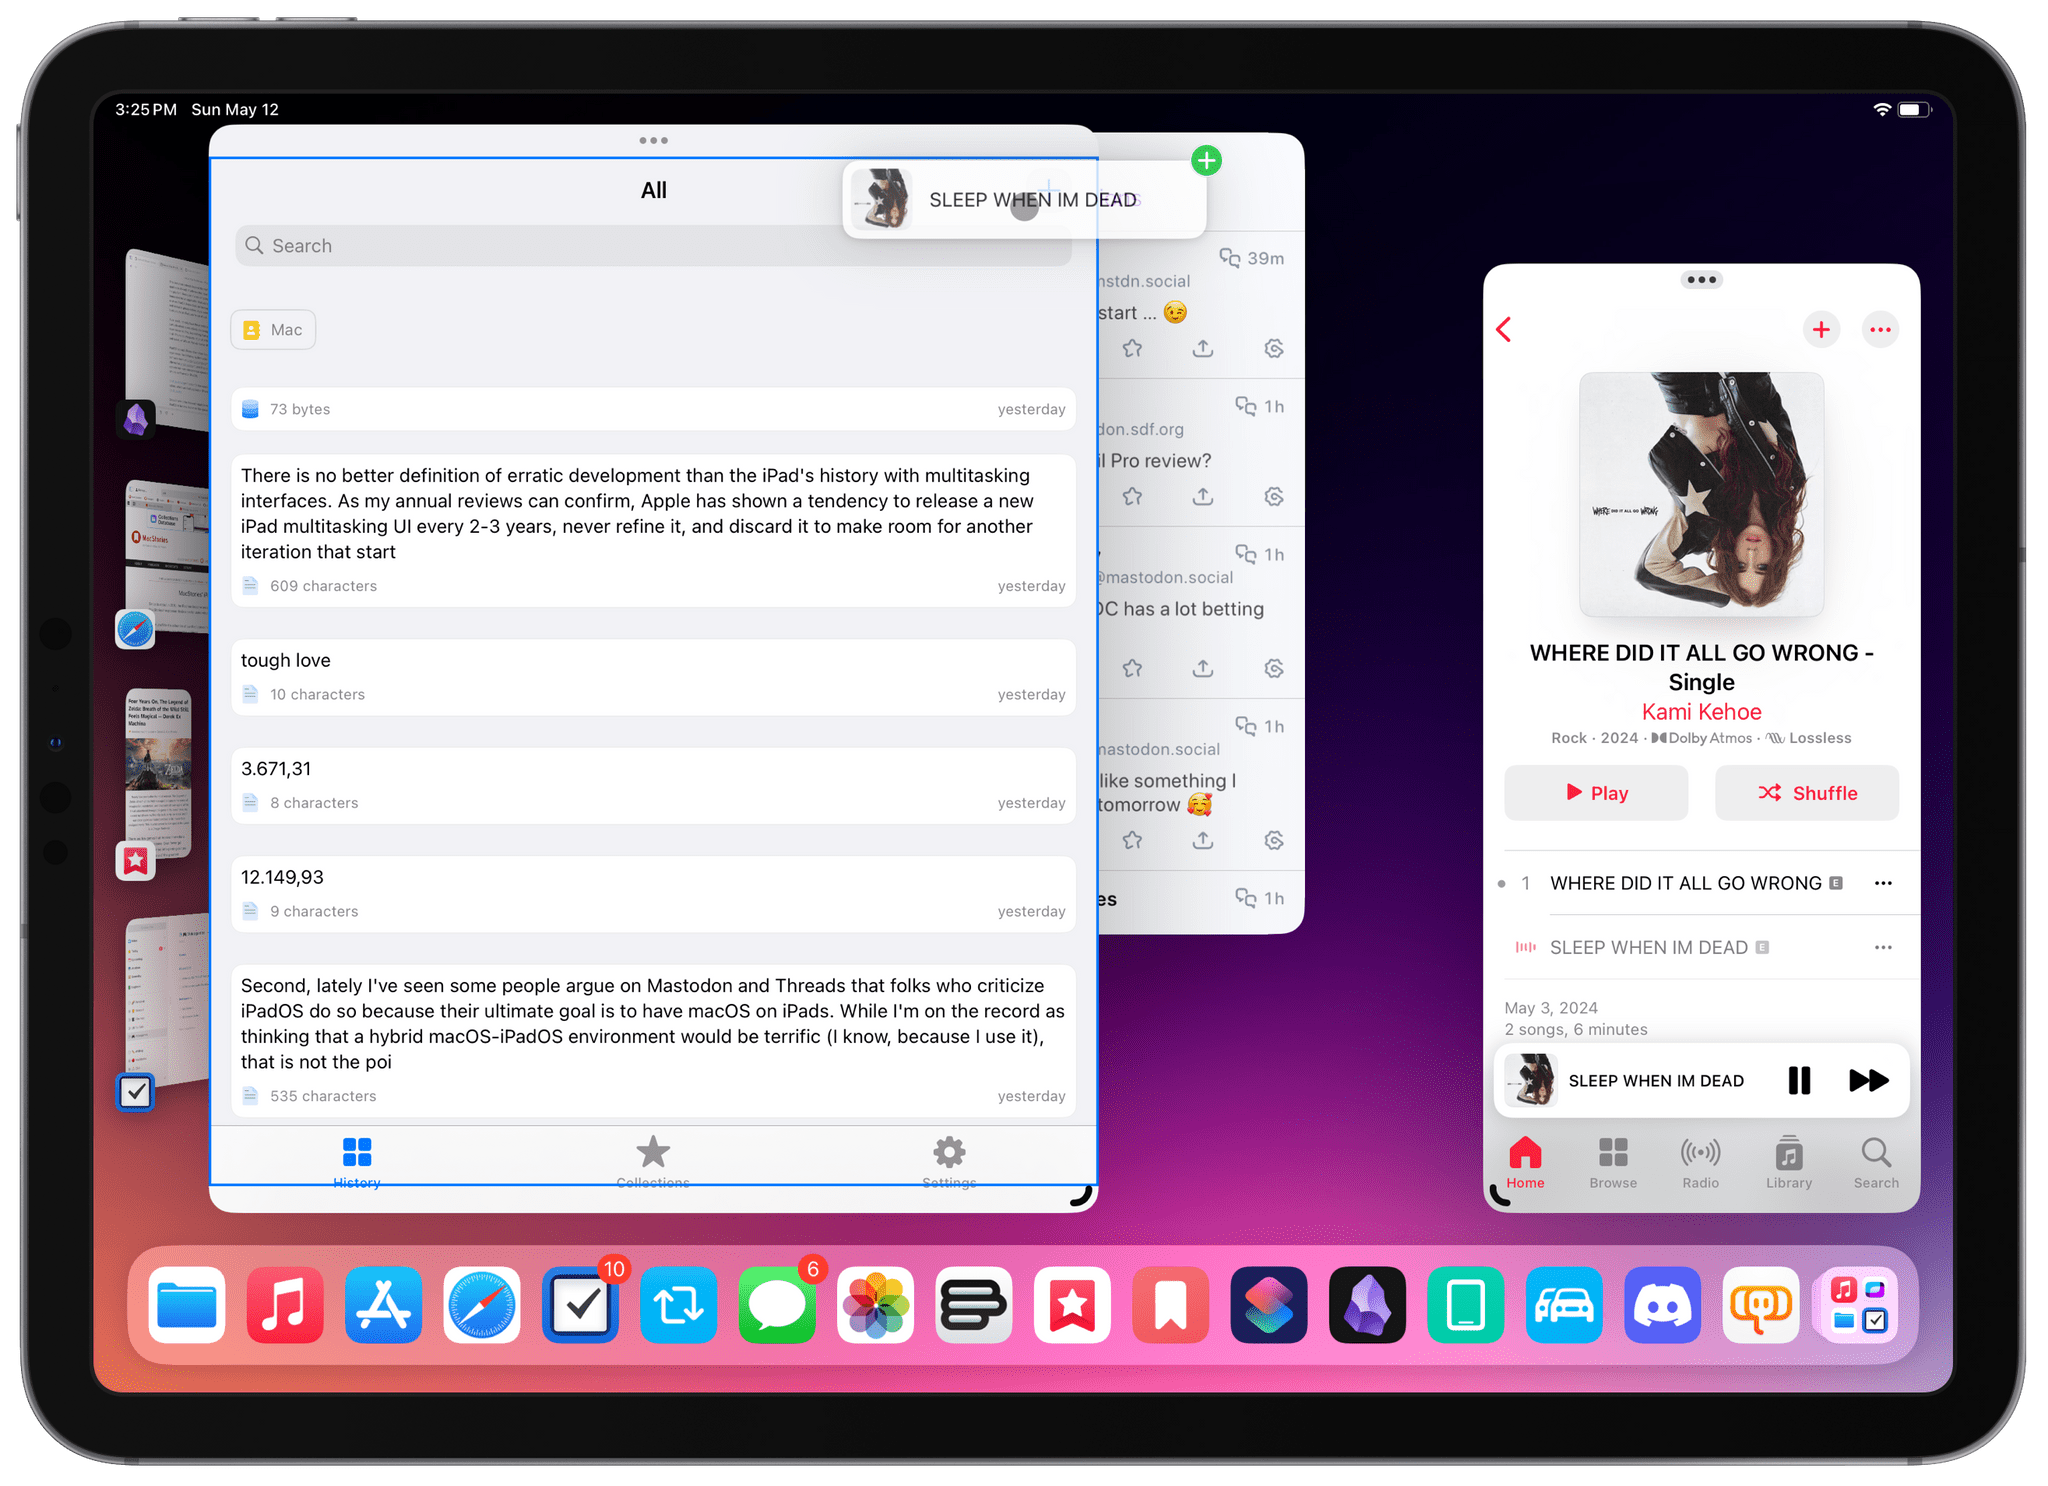Open the blue car dock app
Image resolution: width=2048 pixels, height=1486 pixels.
1564,1305
